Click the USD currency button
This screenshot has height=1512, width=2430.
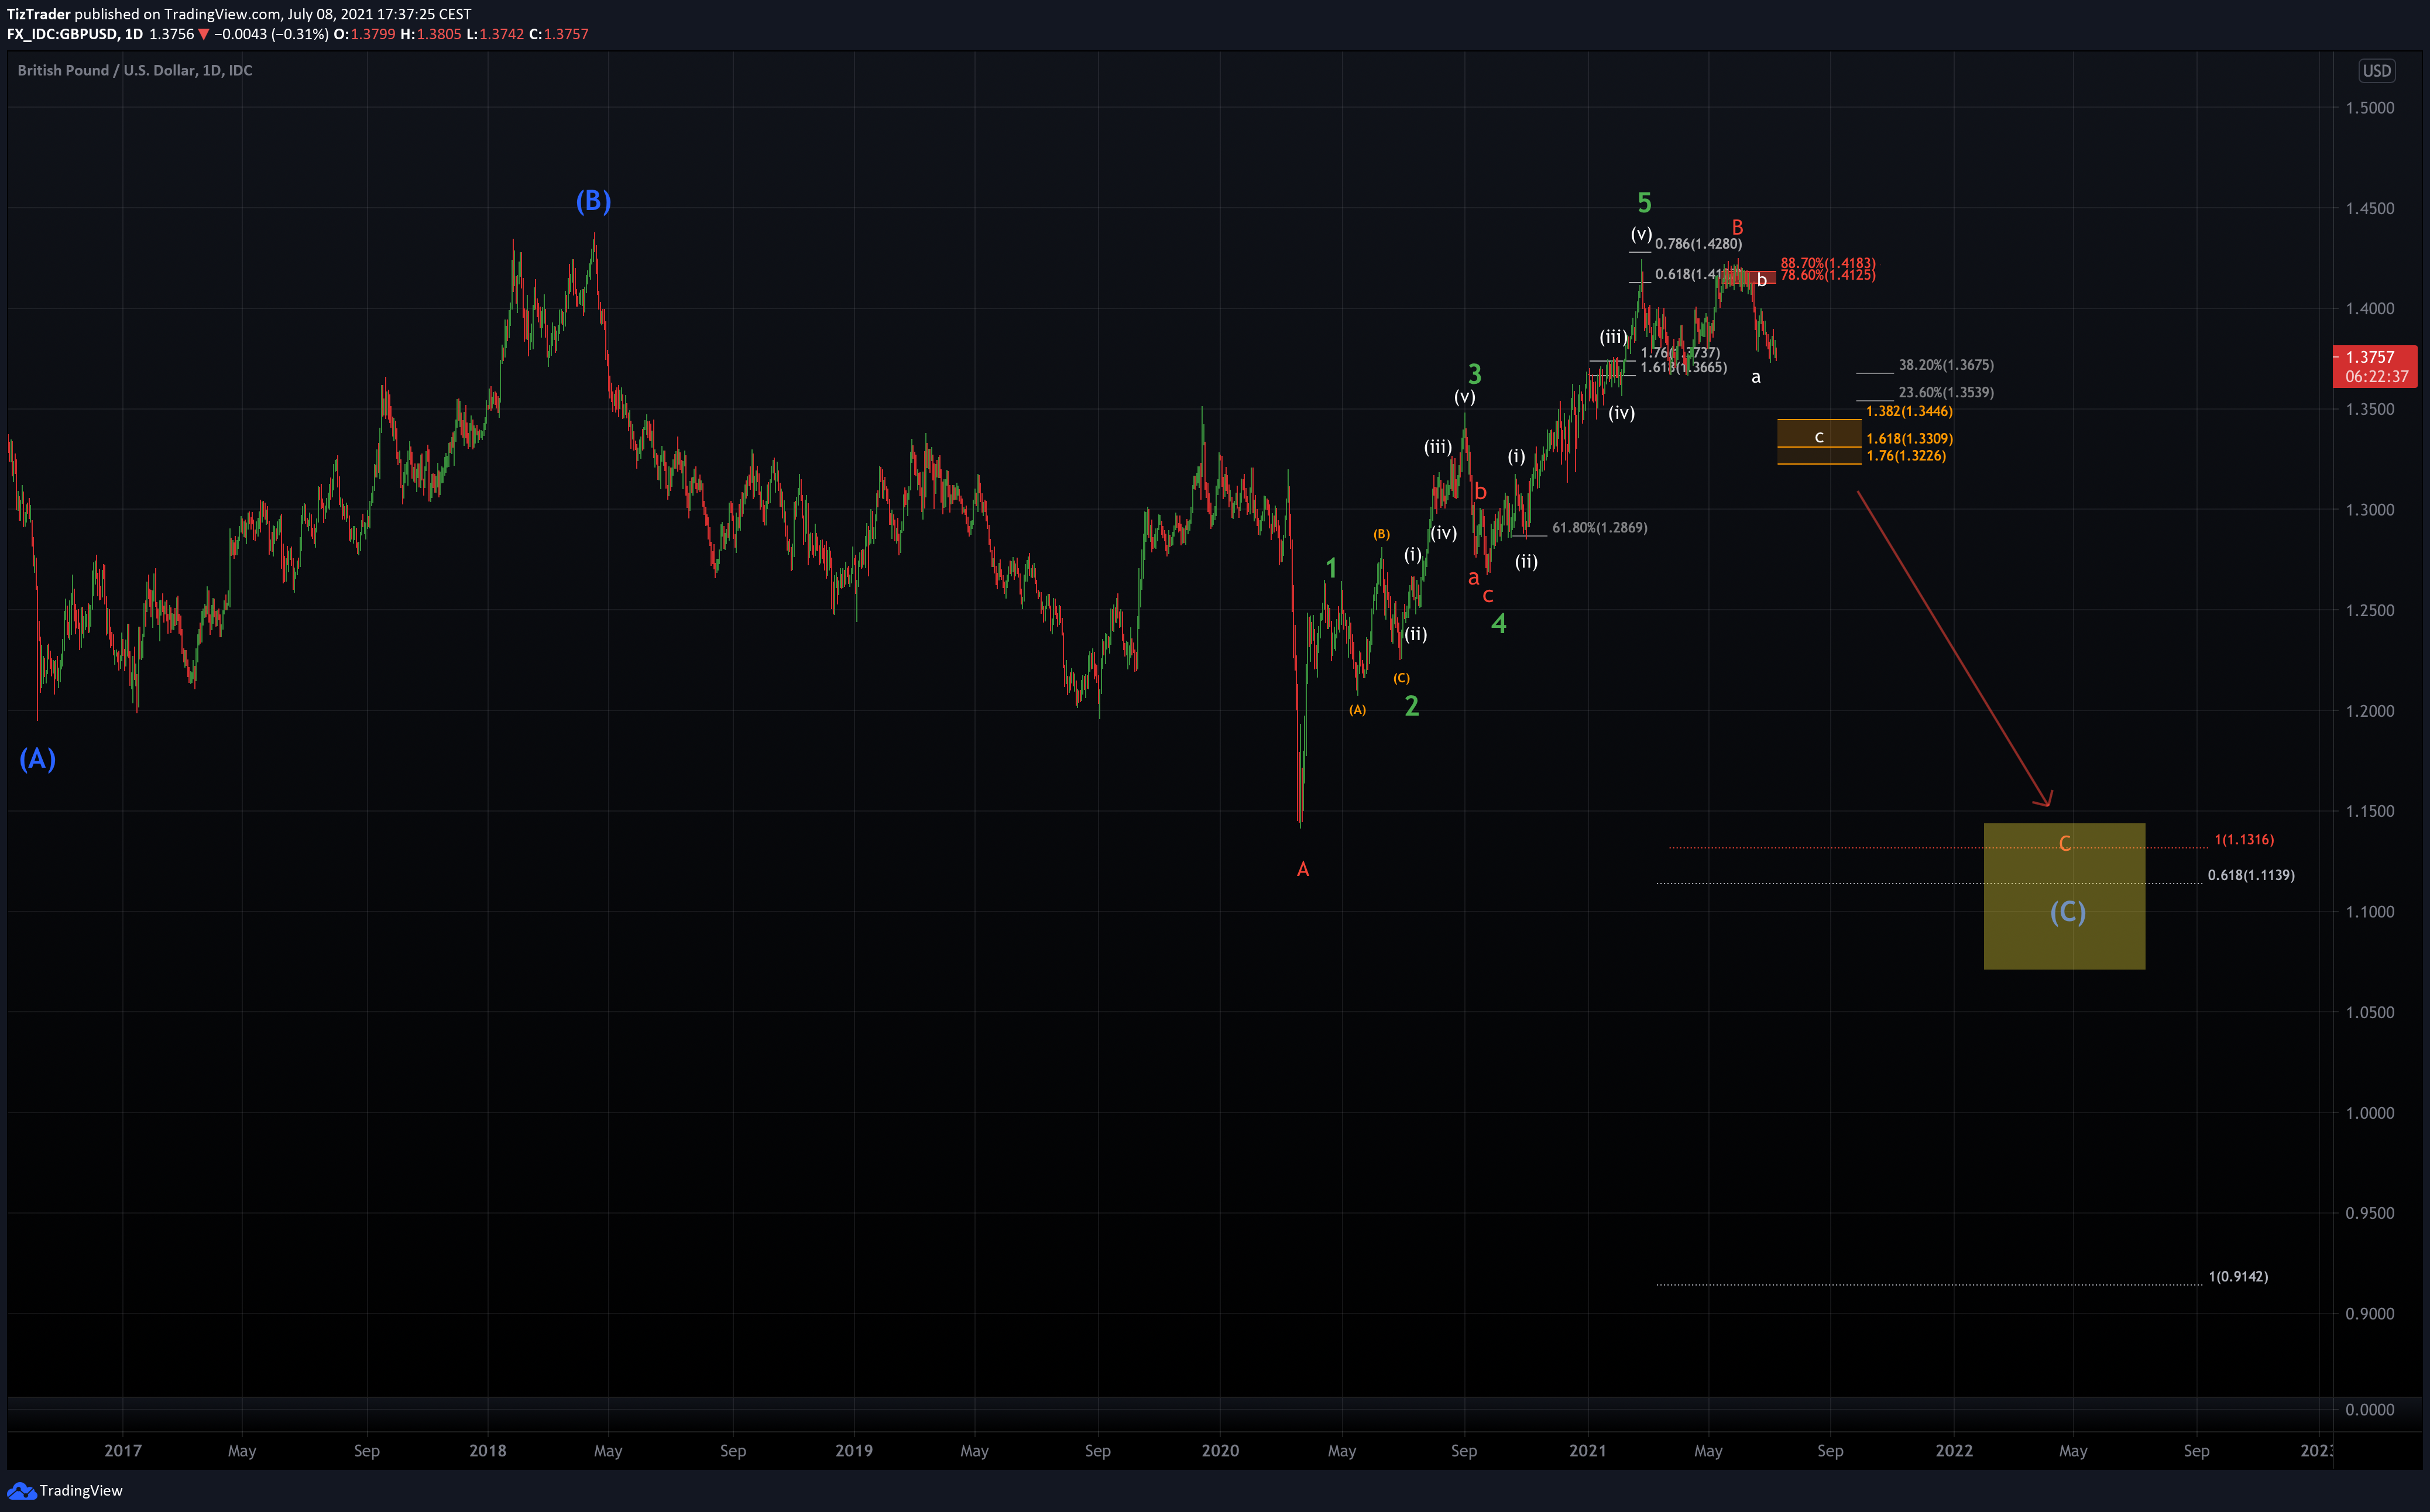2376,71
